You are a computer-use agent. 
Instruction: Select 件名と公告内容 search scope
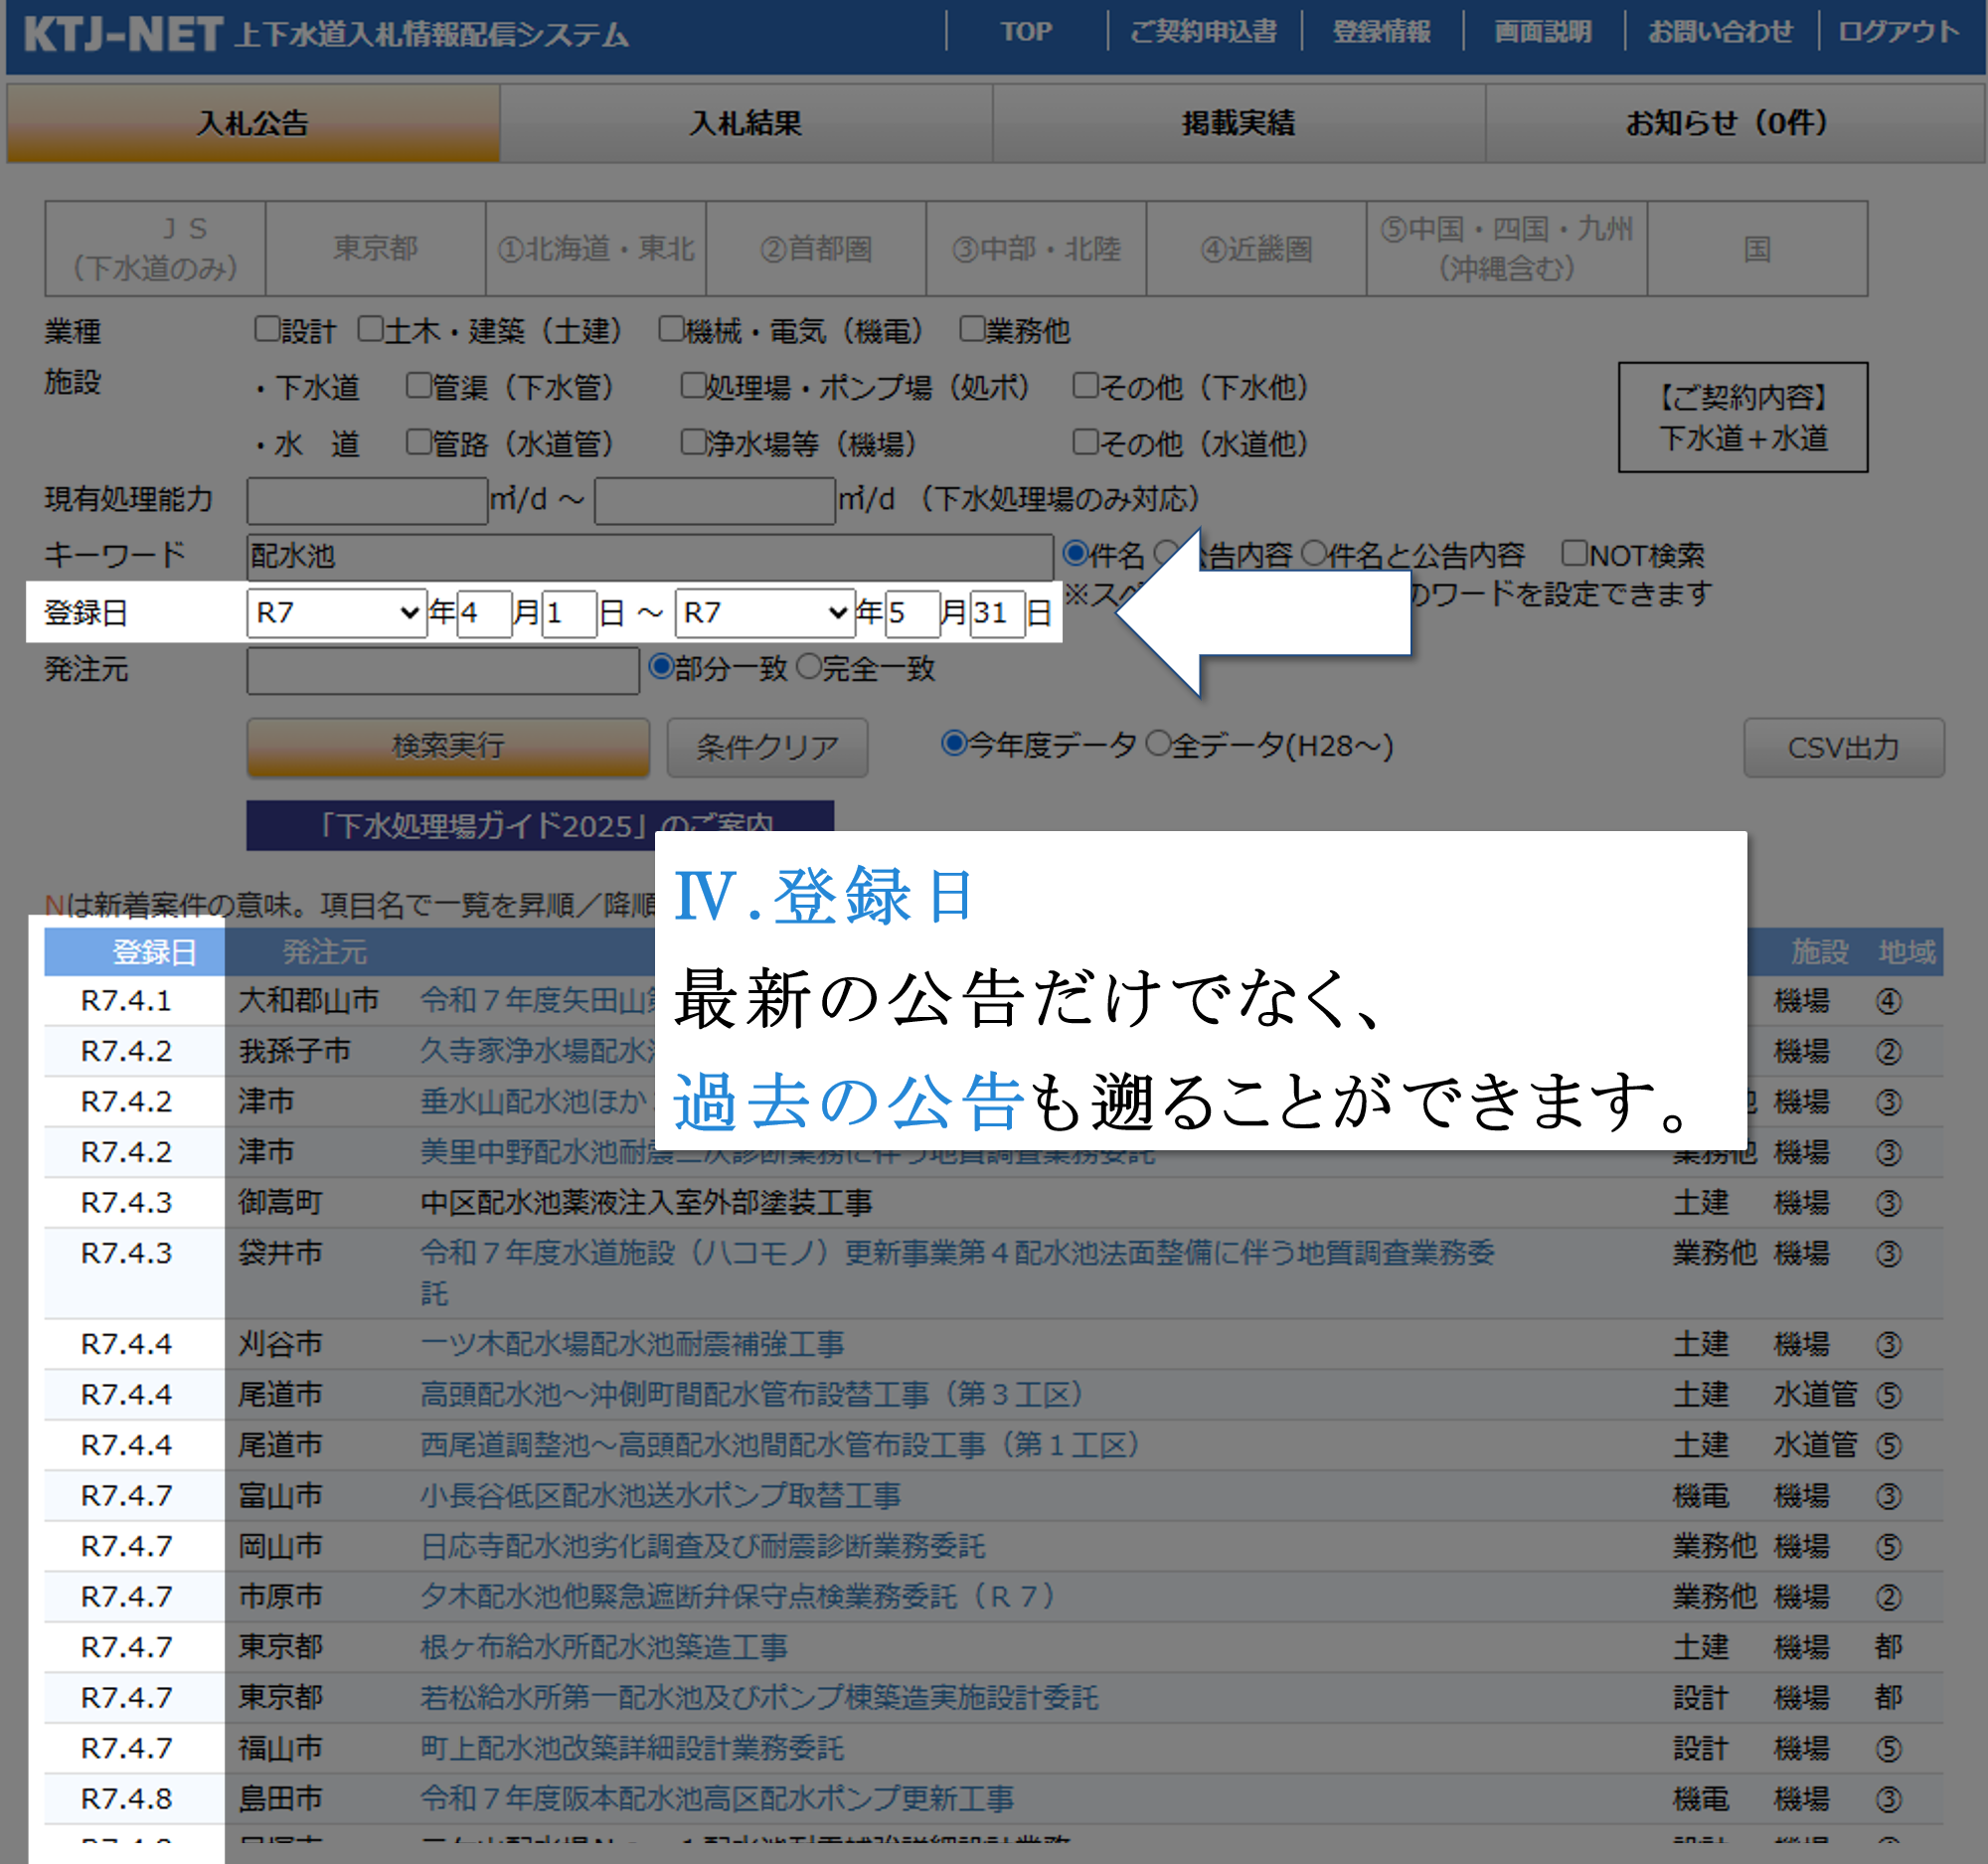click(1314, 553)
